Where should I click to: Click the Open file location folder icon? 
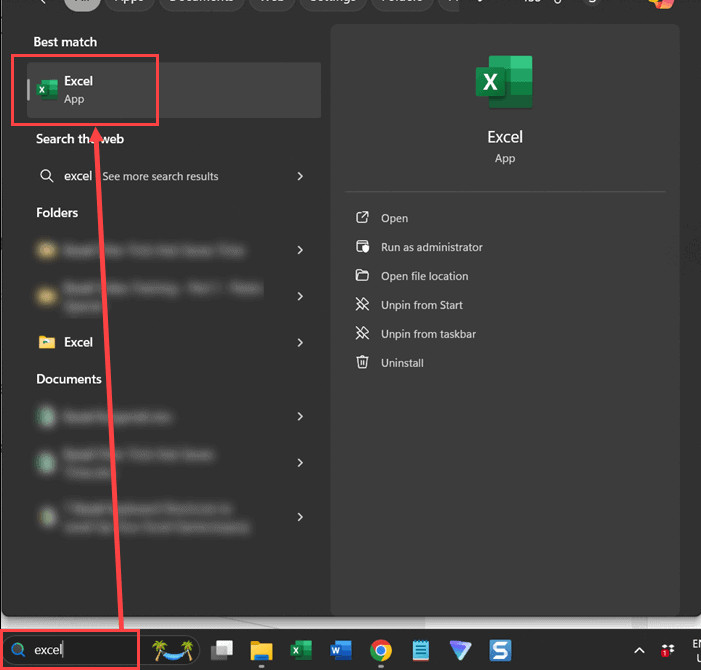362,275
